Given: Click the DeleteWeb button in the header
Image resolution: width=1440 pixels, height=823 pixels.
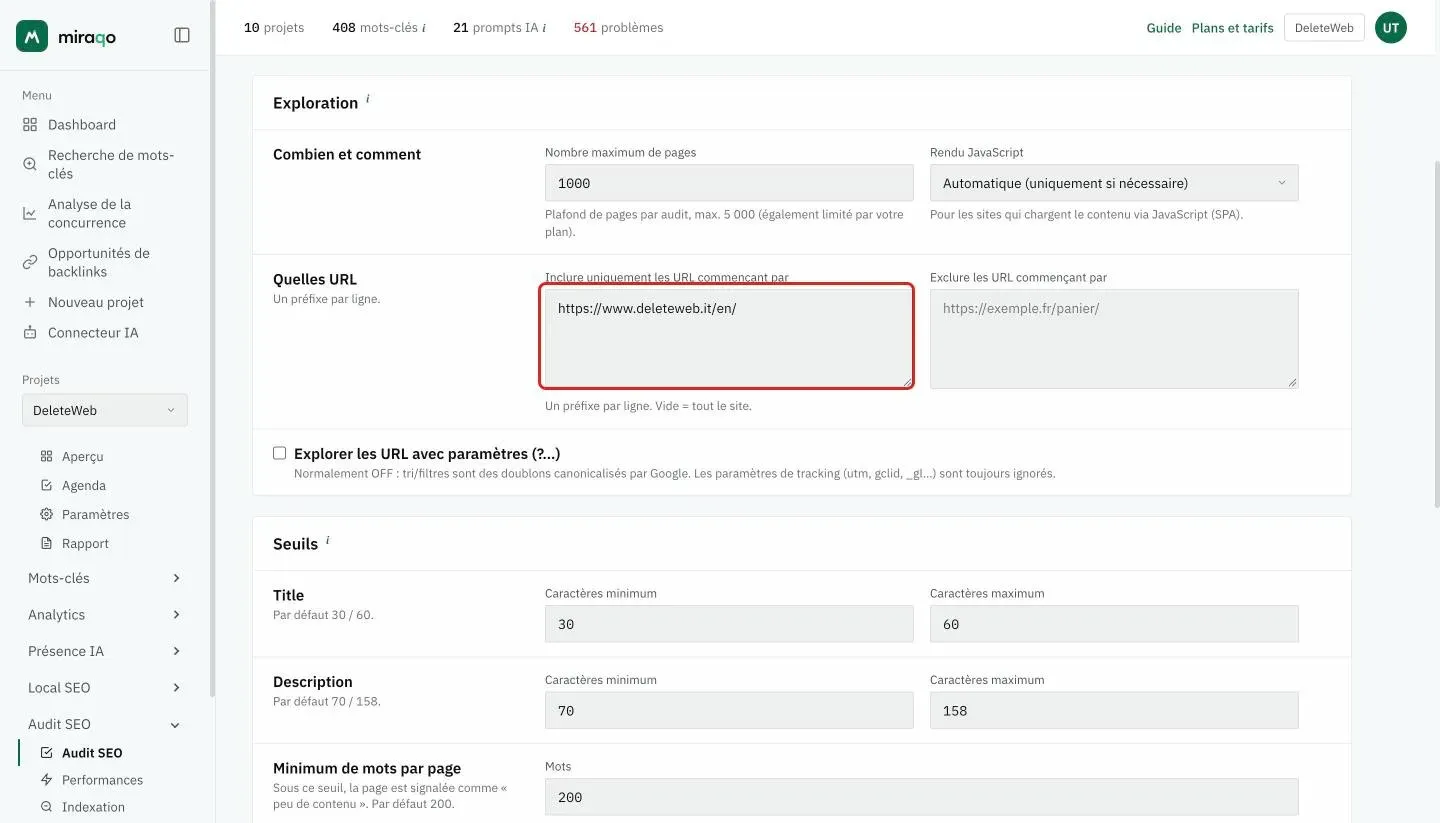Looking at the screenshot, I should [1324, 28].
